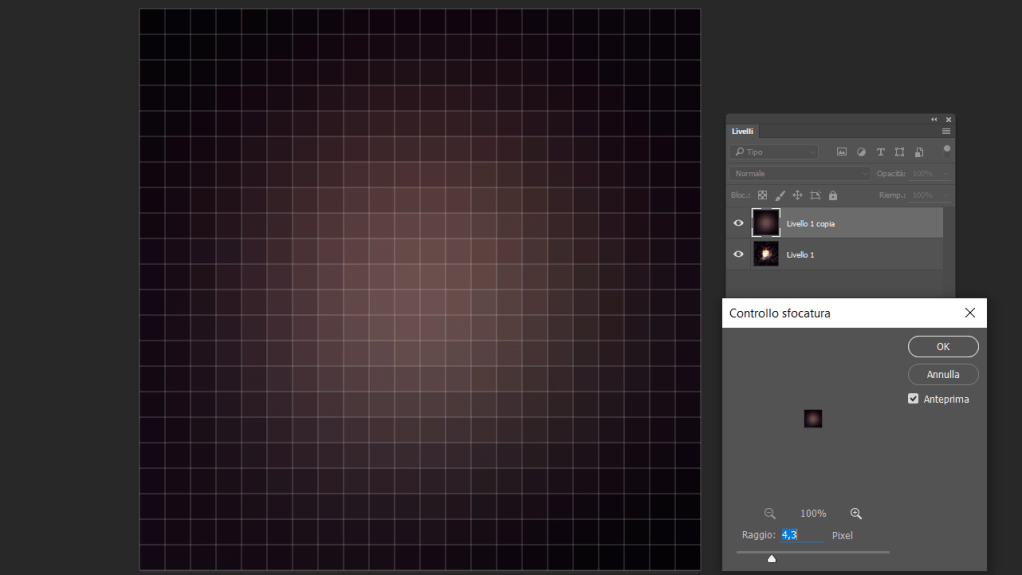Click the lock image pixels brush icon
Image resolution: width=1022 pixels, height=575 pixels.
pyautogui.click(x=780, y=196)
